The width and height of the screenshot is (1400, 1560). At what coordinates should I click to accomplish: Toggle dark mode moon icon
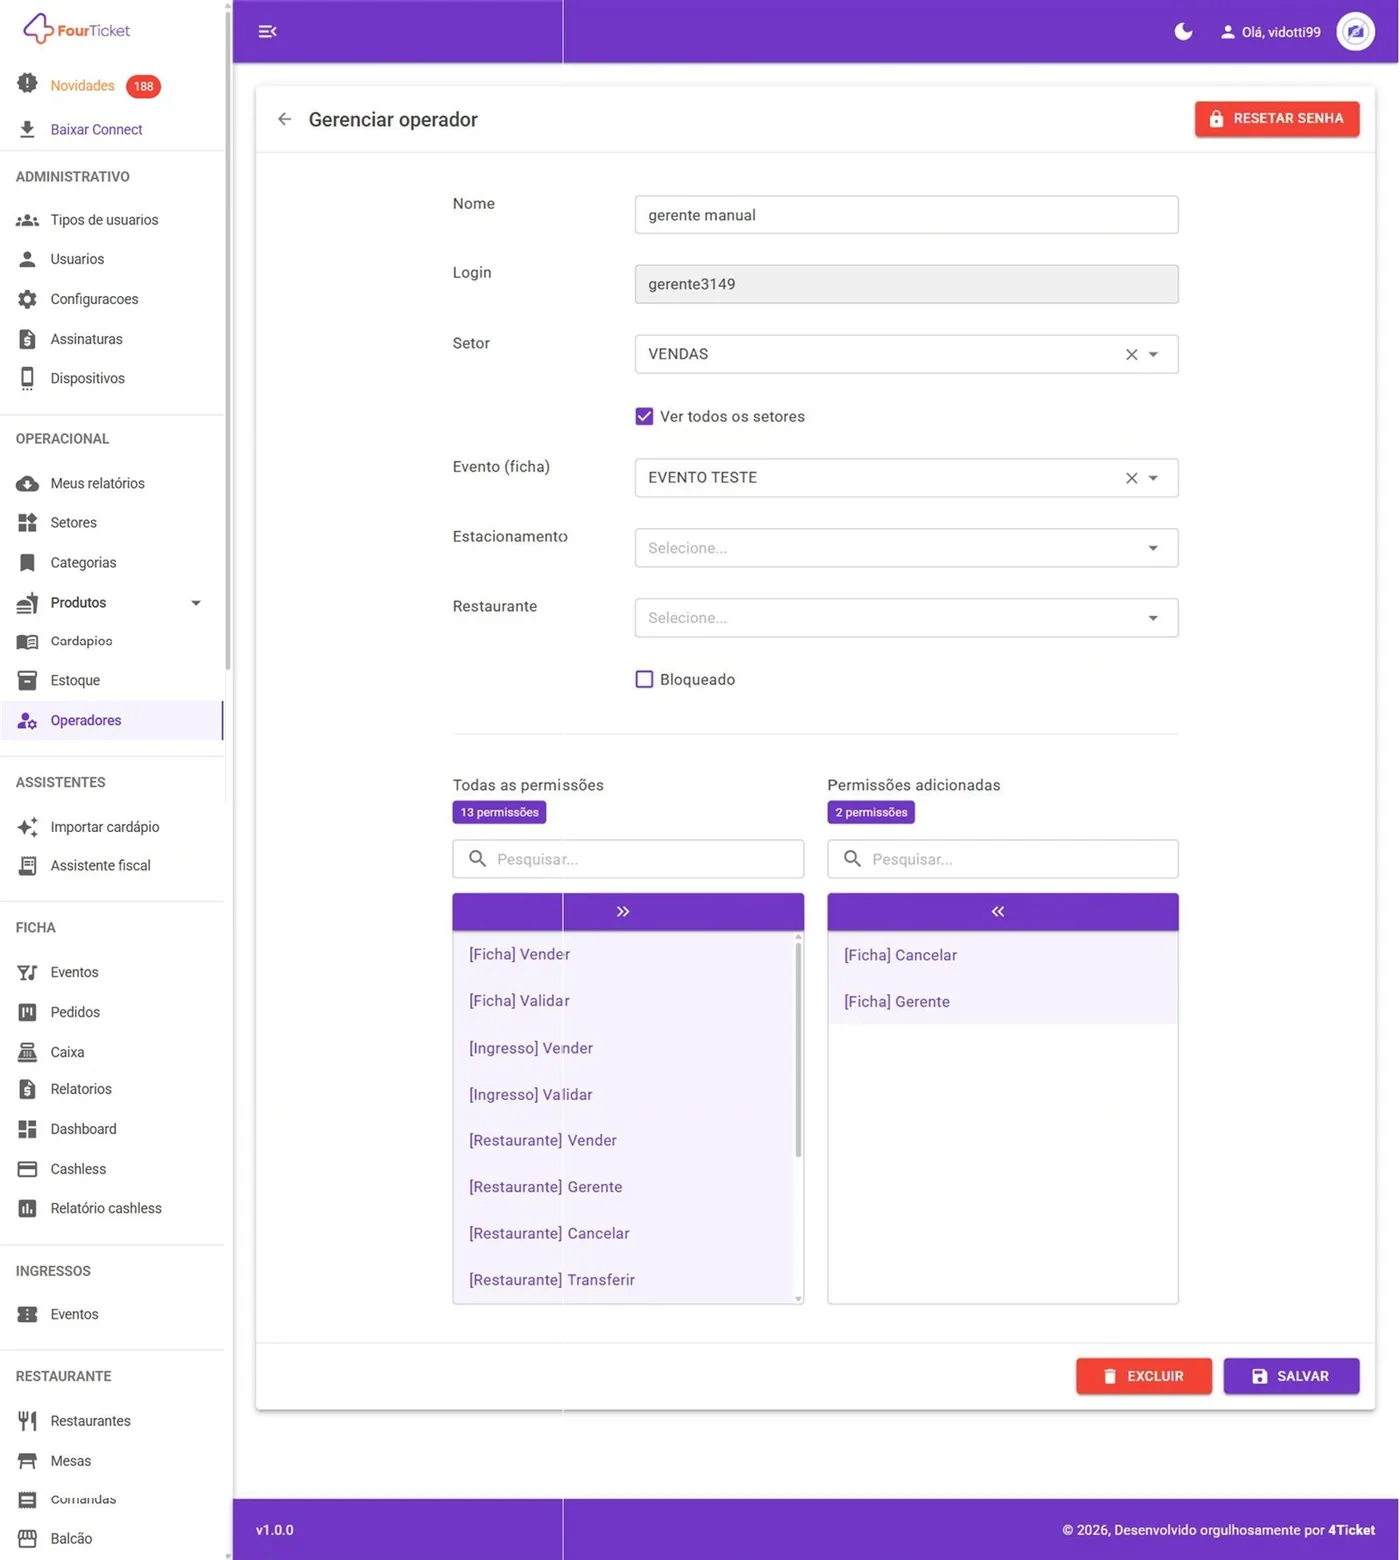(x=1183, y=32)
